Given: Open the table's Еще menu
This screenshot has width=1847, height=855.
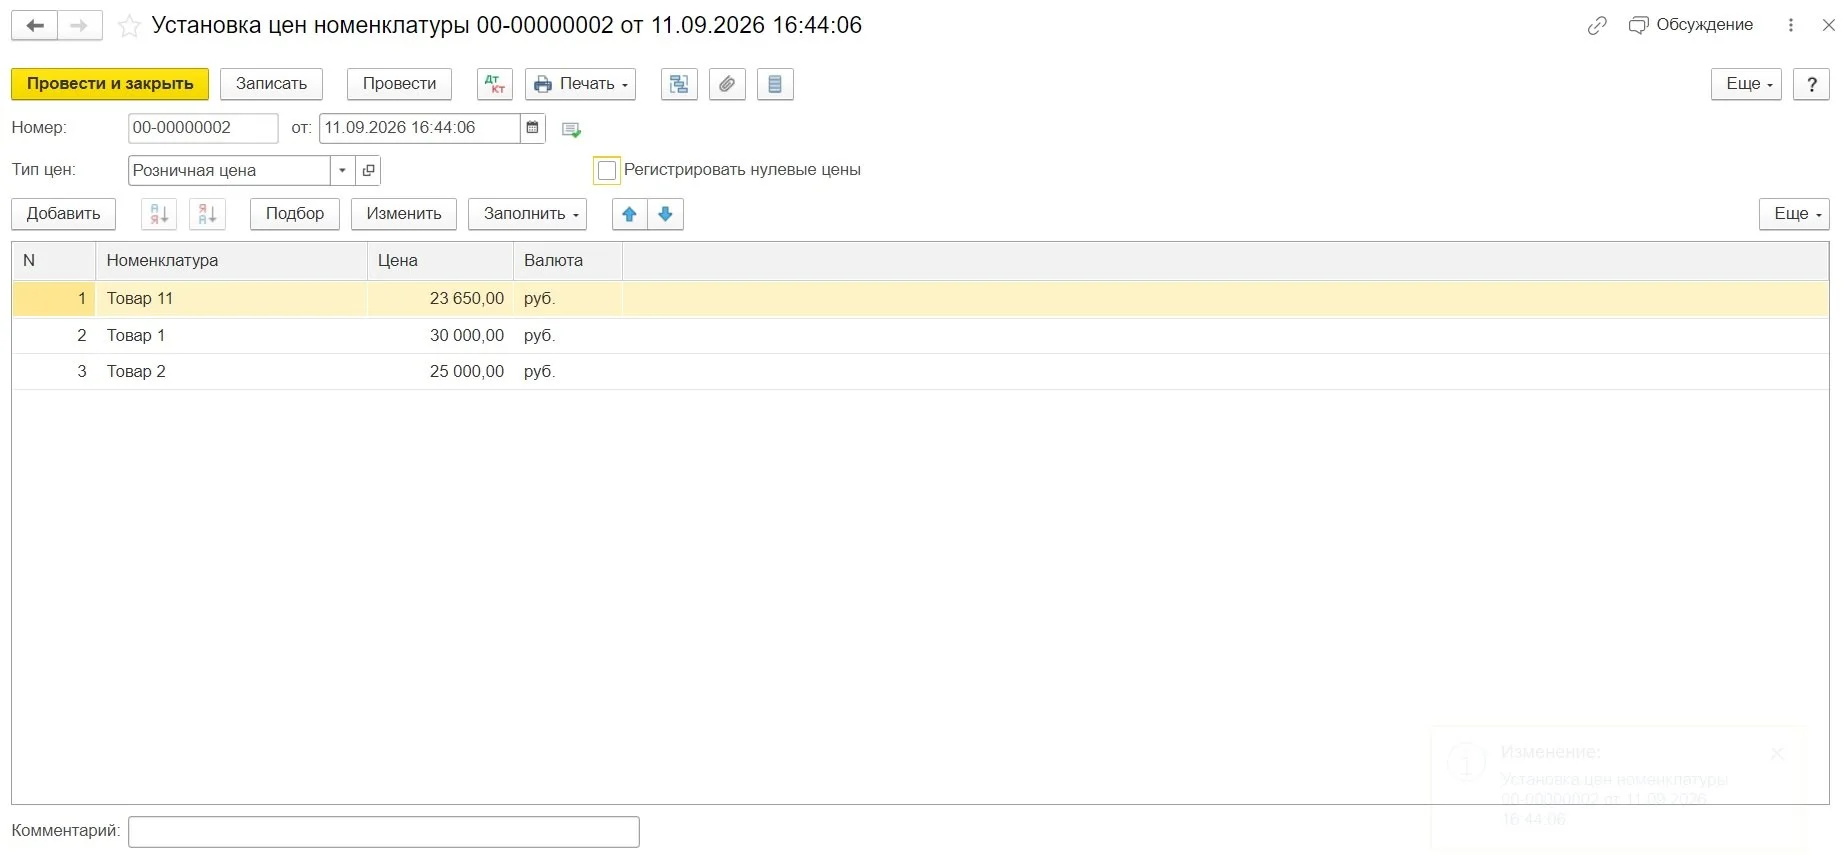Looking at the screenshot, I should [x=1794, y=214].
